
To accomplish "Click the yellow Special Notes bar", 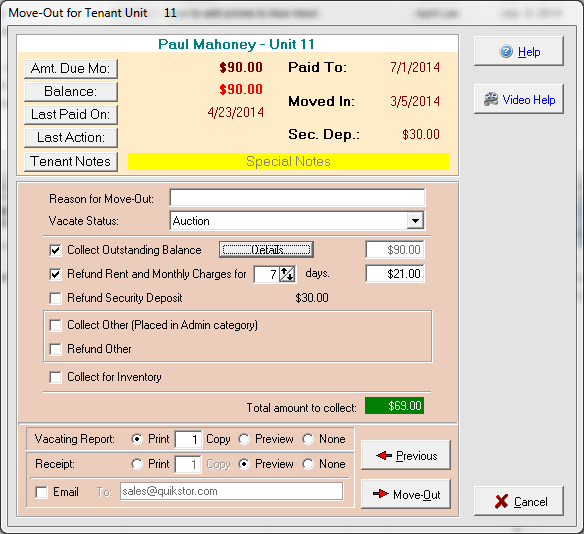I will tap(288, 162).
